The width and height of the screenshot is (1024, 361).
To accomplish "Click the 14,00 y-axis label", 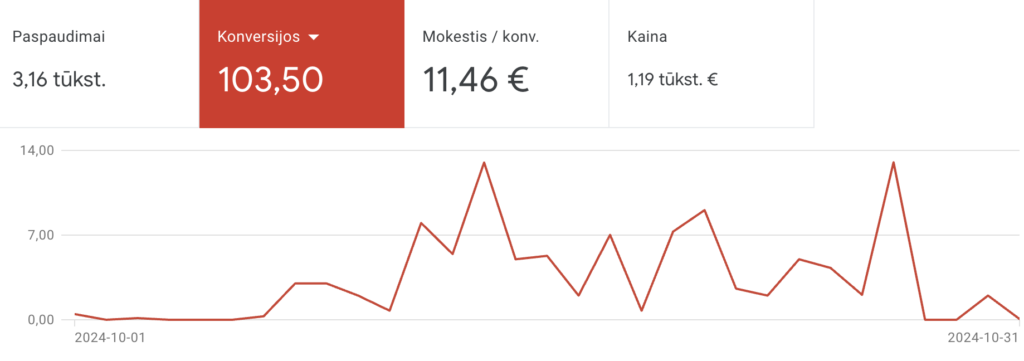I will click(56, 151).
